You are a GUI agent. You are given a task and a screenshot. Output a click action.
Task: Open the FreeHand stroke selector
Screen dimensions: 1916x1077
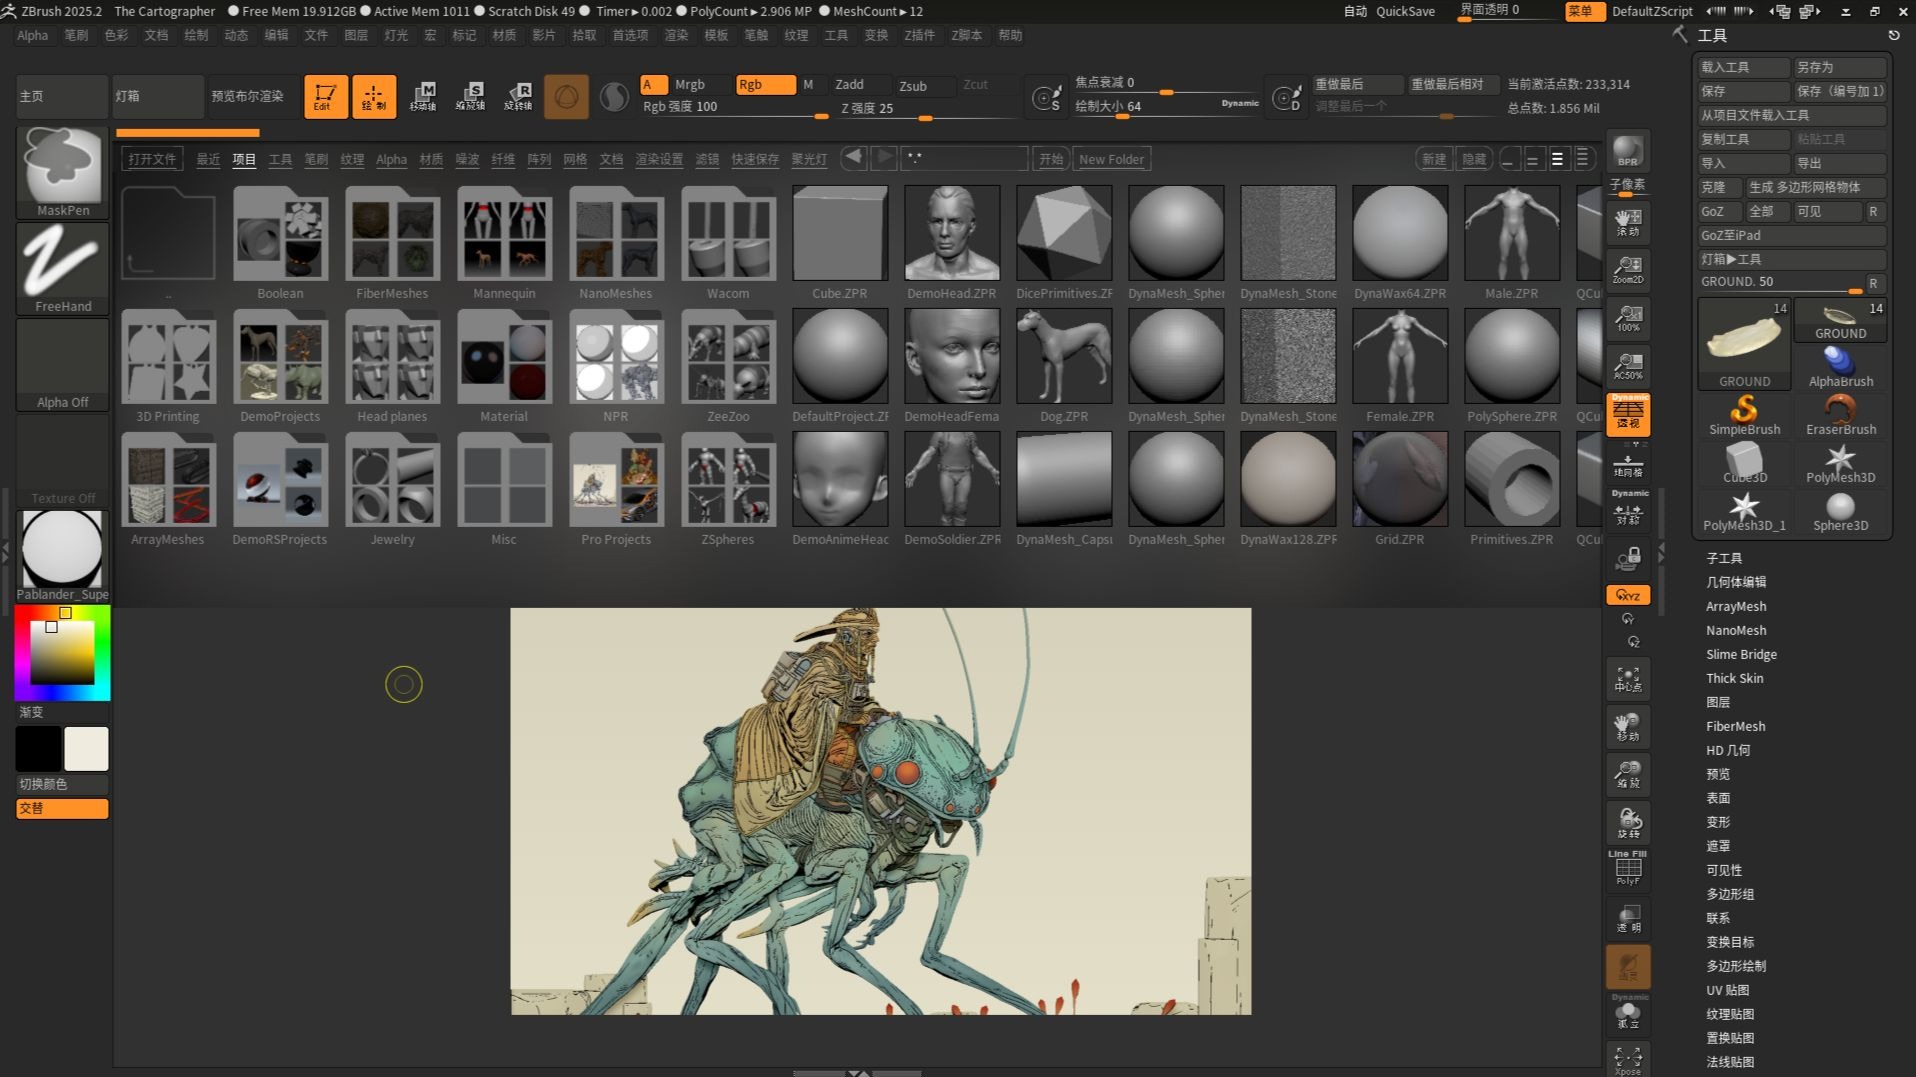coord(63,268)
